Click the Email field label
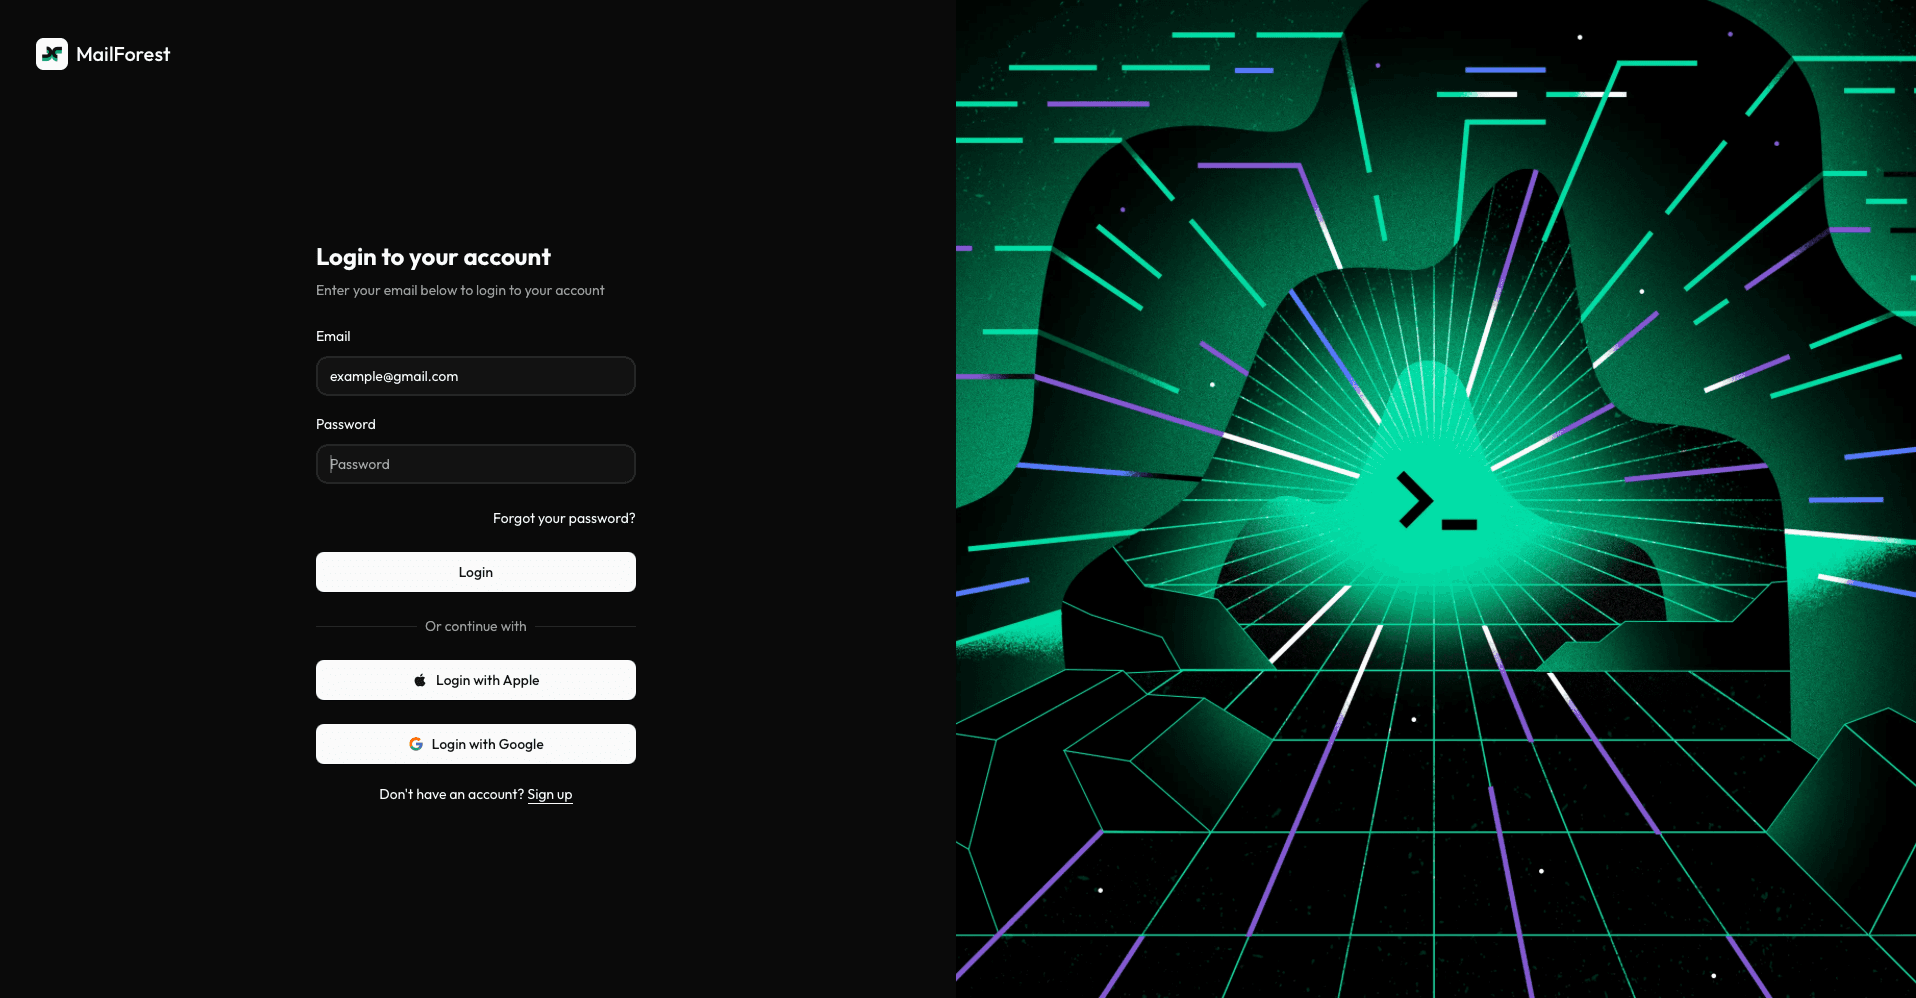Image resolution: width=1916 pixels, height=998 pixels. (x=333, y=336)
